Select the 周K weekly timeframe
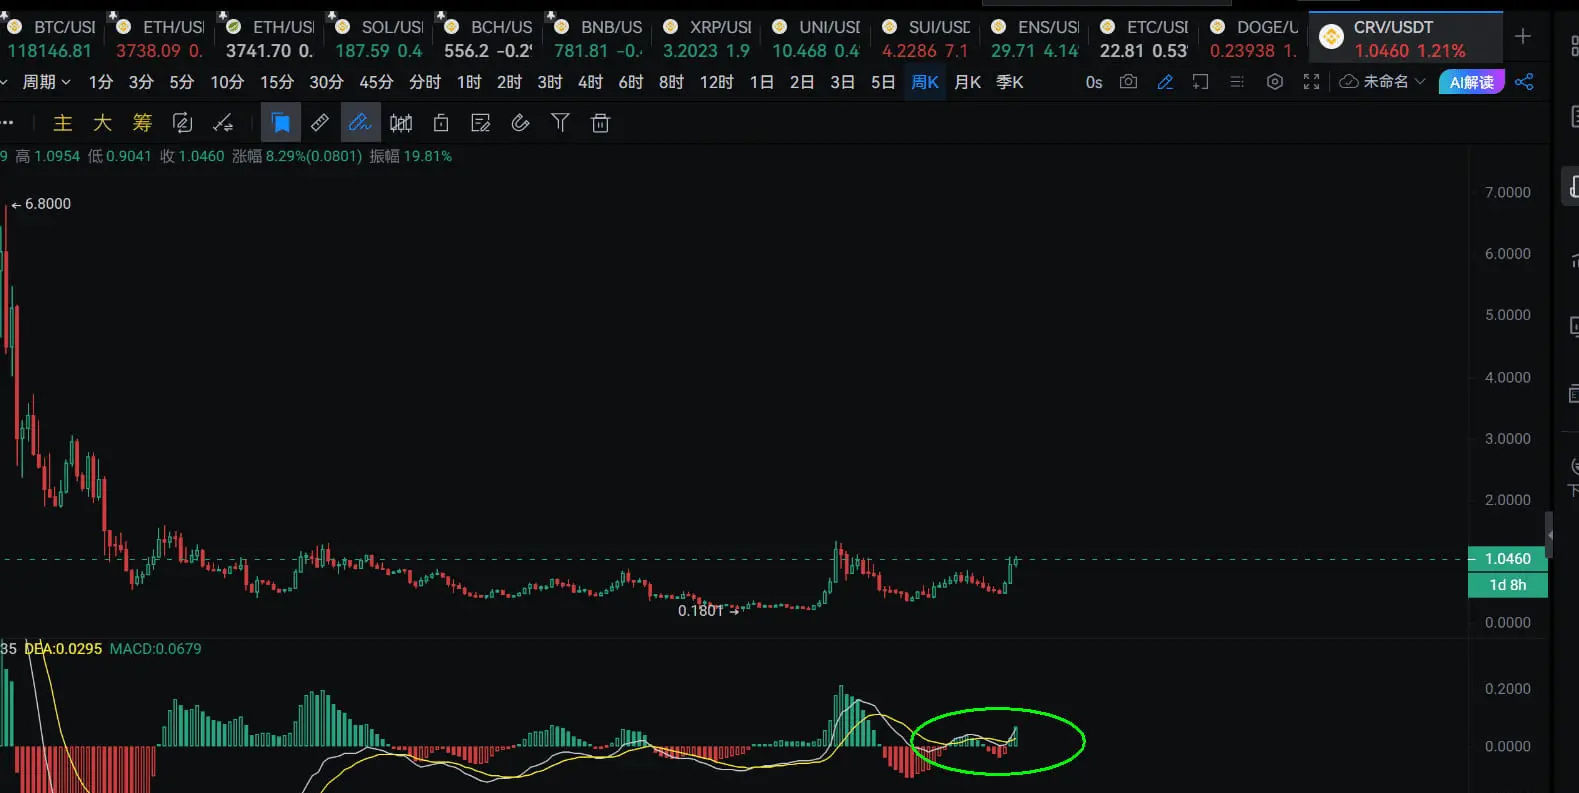This screenshot has width=1579, height=793. pyautogui.click(x=925, y=82)
